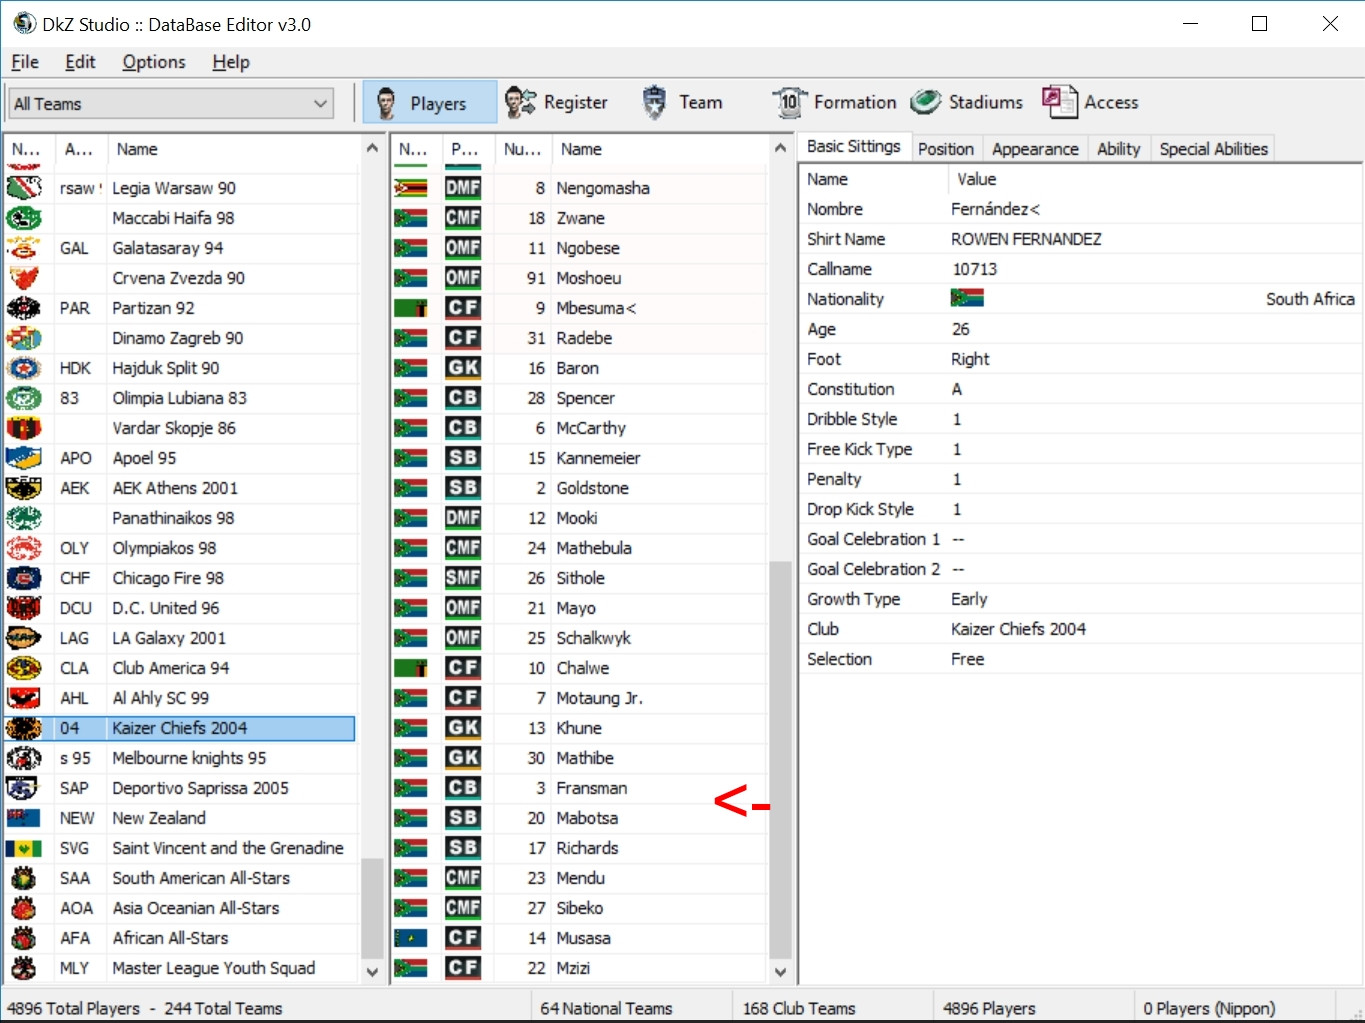Click the Zimbabwe flag next to Nengomasha
Viewport: 1365px width, 1023px height.
[411, 188]
